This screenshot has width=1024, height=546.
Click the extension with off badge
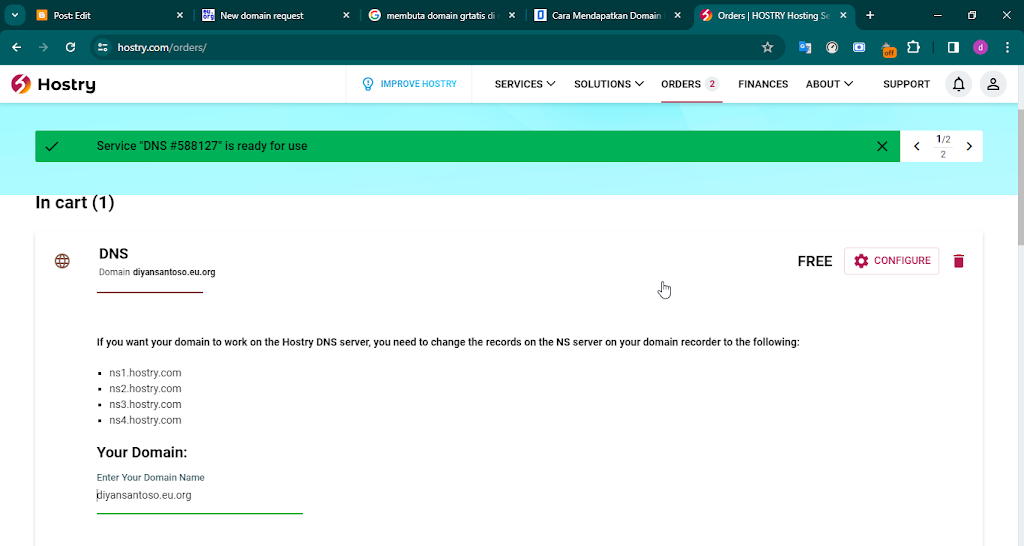click(x=887, y=48)
